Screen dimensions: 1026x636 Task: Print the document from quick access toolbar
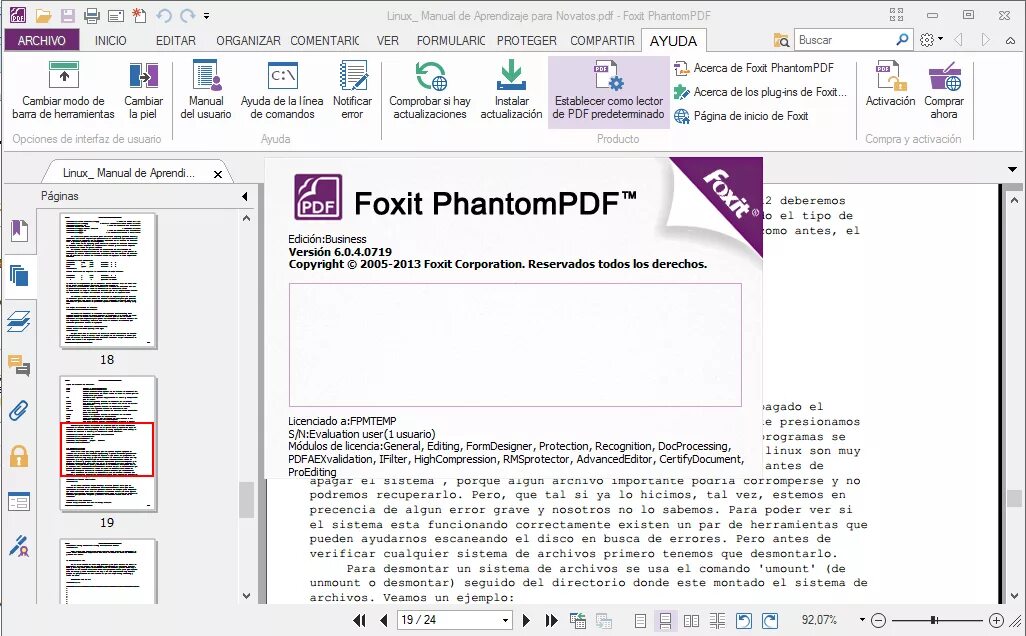[92, 14]
